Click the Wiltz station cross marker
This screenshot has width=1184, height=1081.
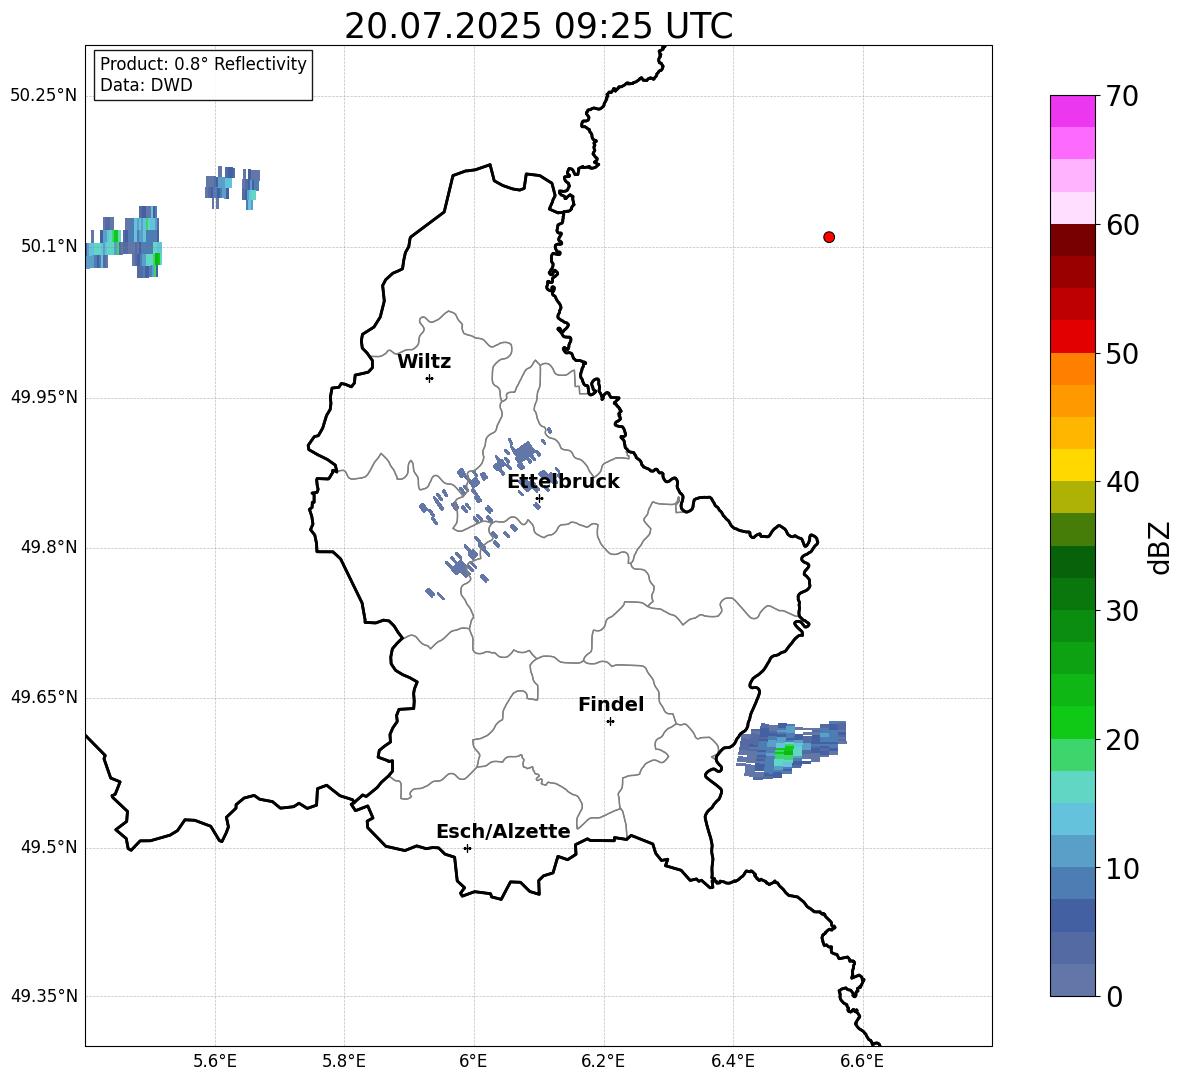430,378
